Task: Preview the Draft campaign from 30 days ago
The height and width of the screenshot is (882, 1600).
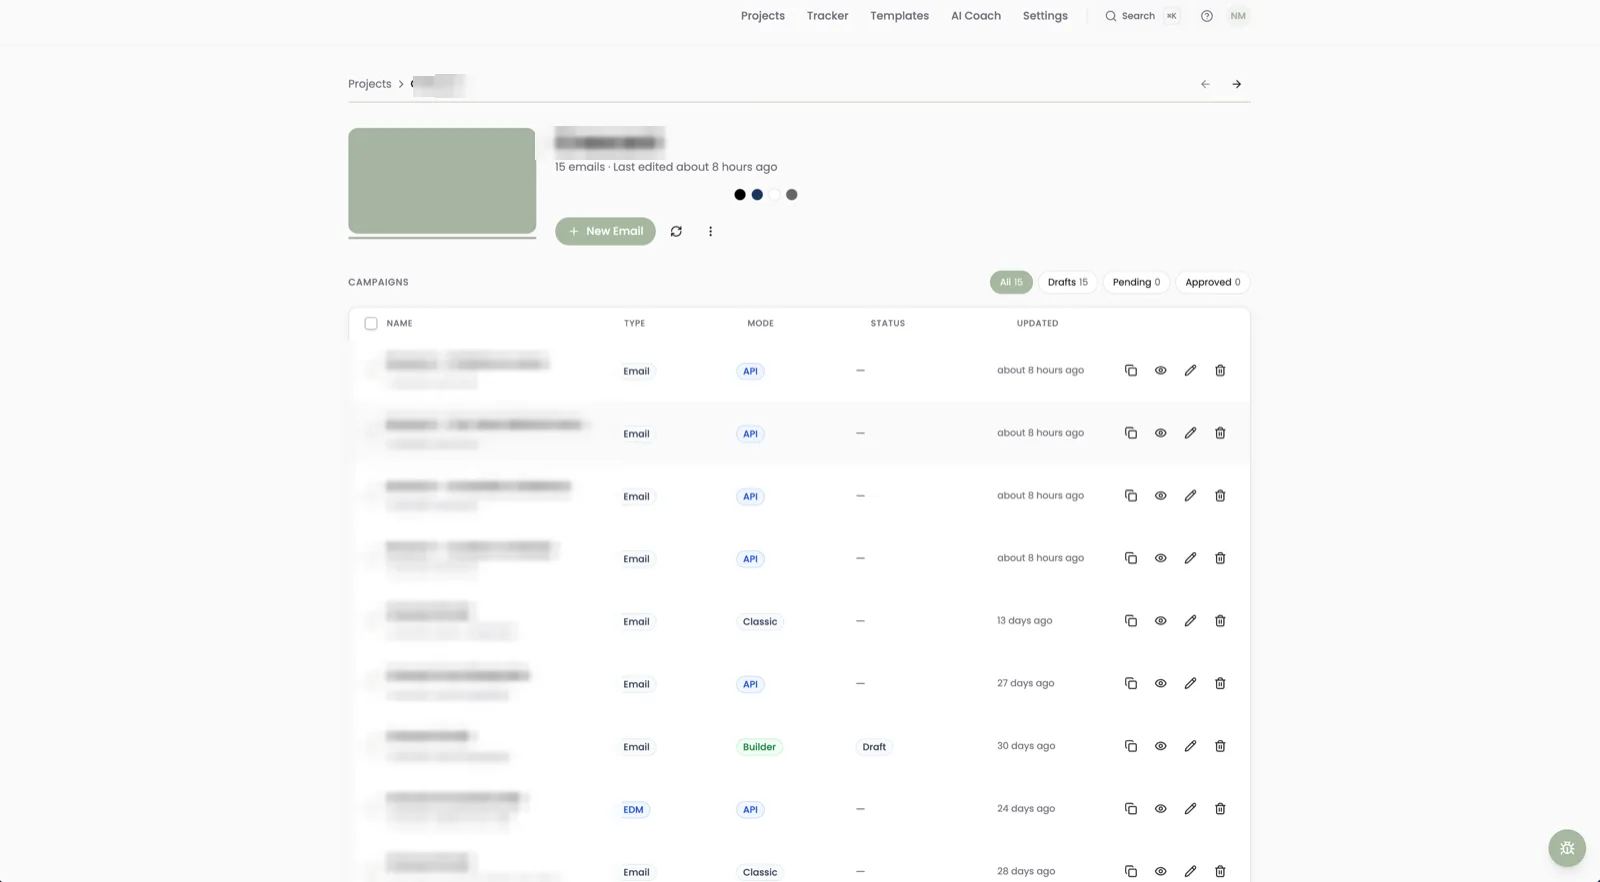Action: [x=1161, y=746]
